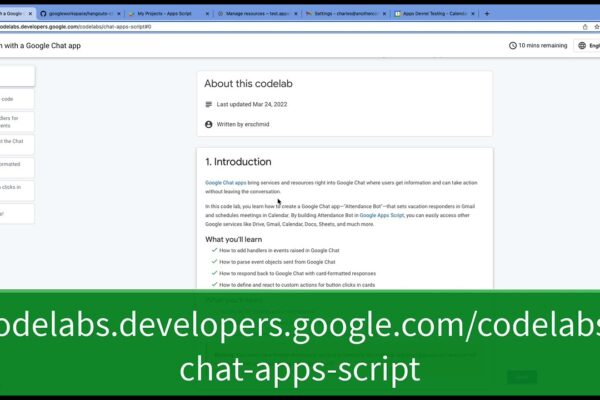The image size is (600, 400).
Task: Open the Google Apps Script link
Action: [x=382, y=216]
